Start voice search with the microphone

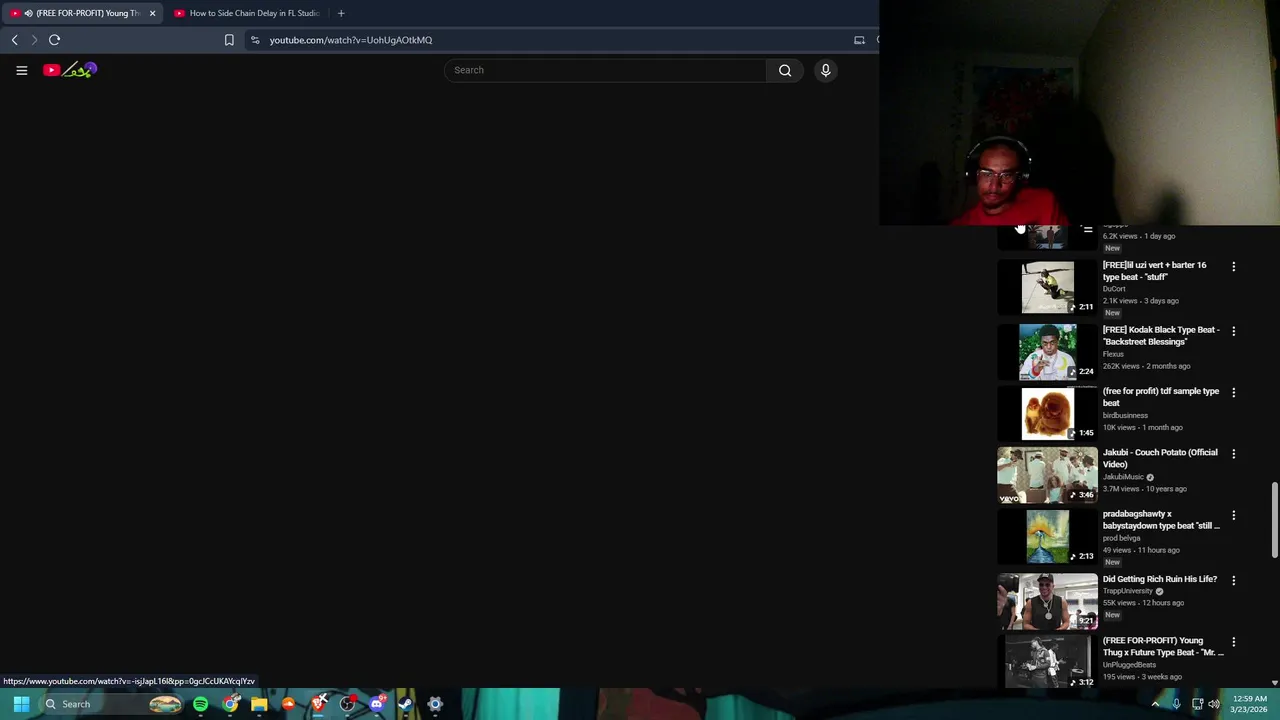[826, 70]
